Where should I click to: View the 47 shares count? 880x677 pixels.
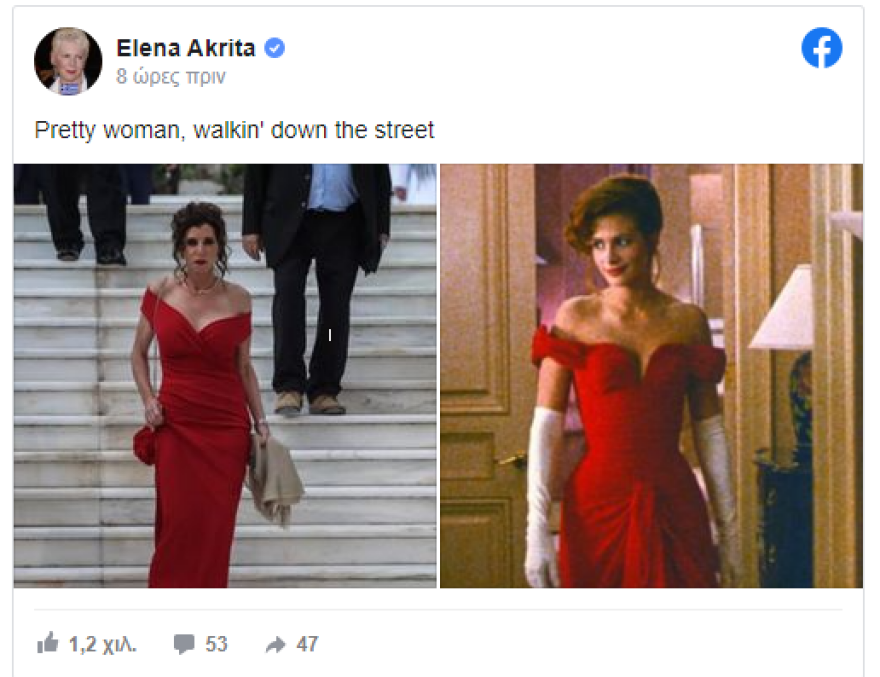pyautogui.click(x=307, y=644)
